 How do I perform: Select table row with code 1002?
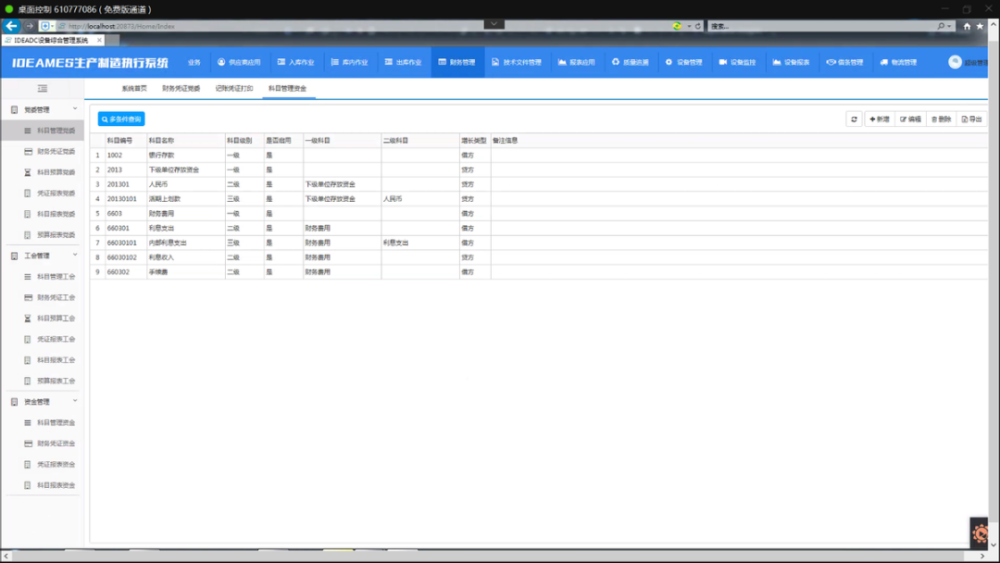[x=539, y=155]
